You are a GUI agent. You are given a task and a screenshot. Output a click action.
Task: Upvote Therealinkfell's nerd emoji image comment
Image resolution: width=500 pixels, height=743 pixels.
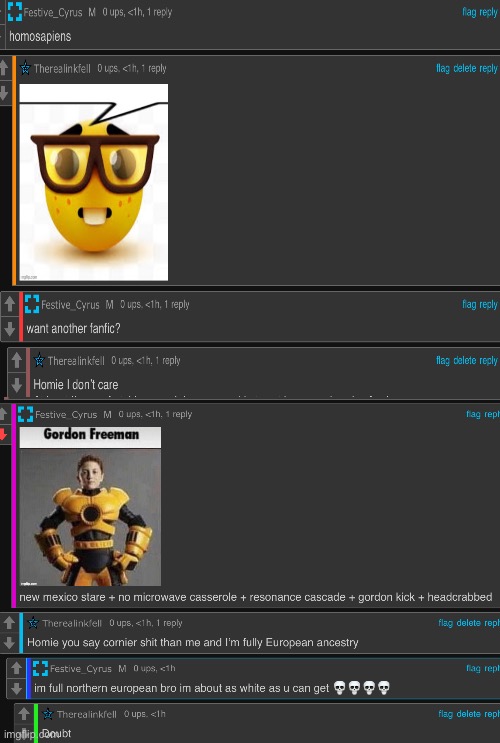click(3, 68)
